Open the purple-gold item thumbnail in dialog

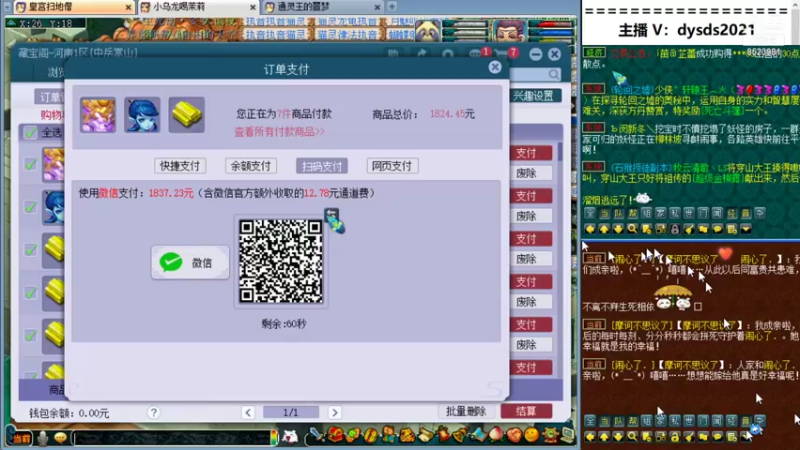(97, 115)
